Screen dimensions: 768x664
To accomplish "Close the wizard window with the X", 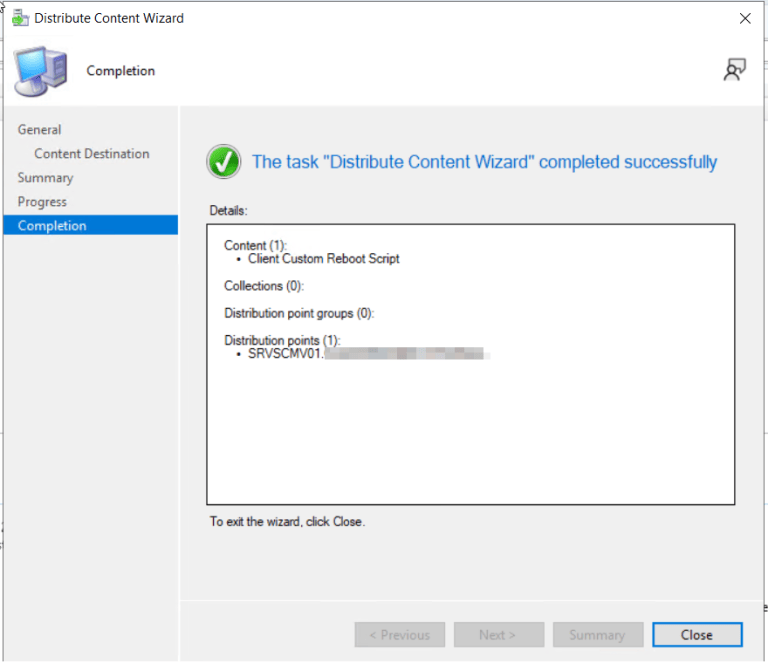I will pyautogui.click(x=745, y=19).
